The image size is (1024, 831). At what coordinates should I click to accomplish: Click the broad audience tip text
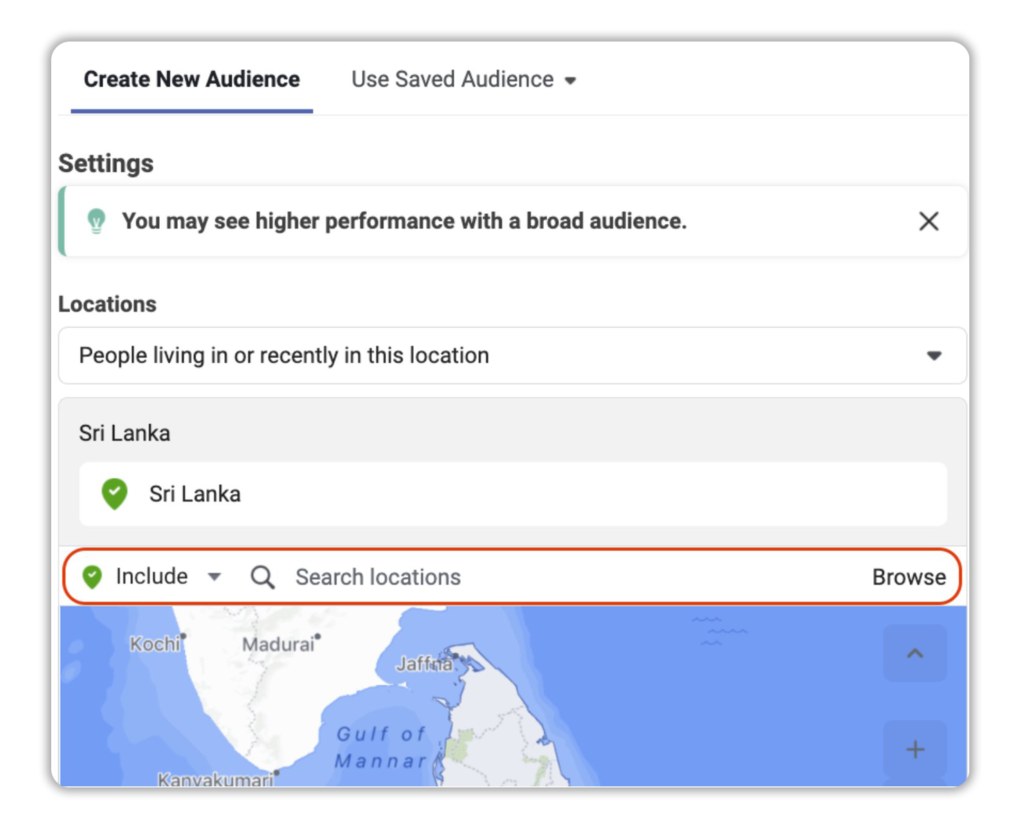(404, 221)
